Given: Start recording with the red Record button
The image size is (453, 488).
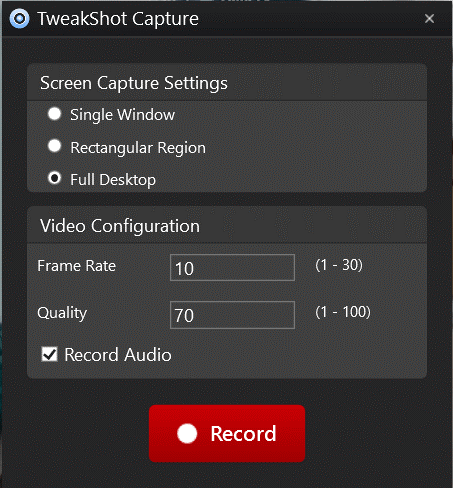Looking at the screenshot, I should (x=227, y=433).
